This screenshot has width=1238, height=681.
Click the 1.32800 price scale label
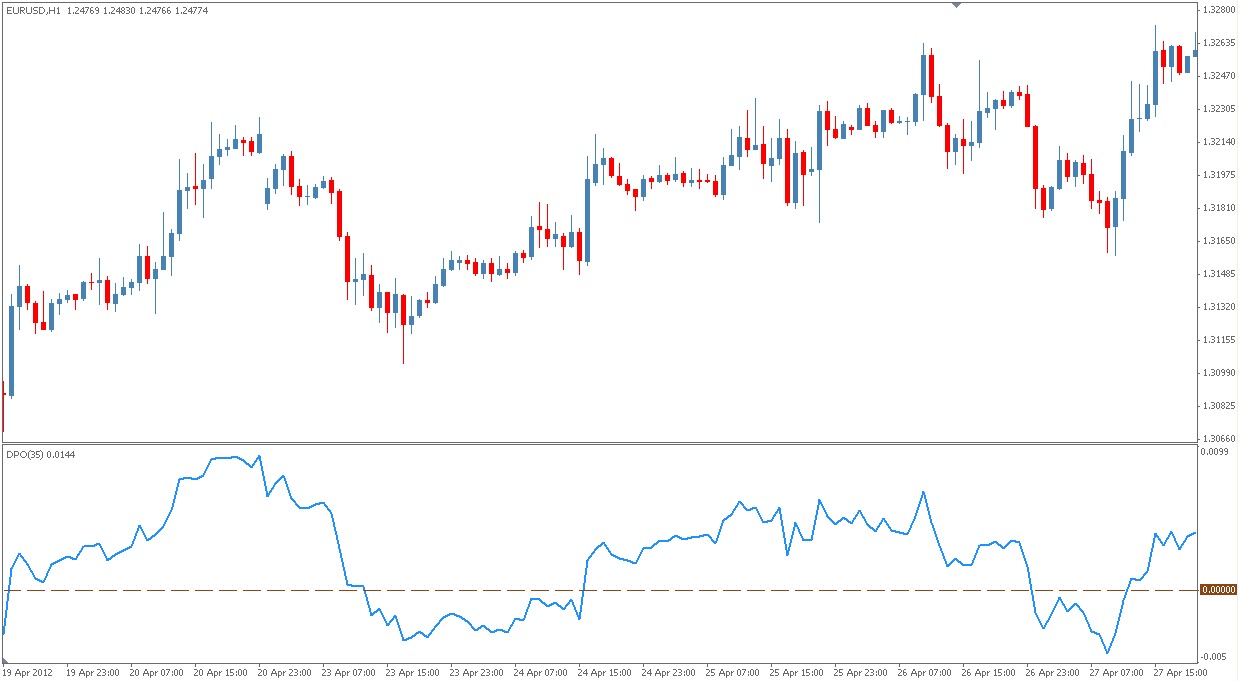pyautogui.click(x=1220, y=10)
